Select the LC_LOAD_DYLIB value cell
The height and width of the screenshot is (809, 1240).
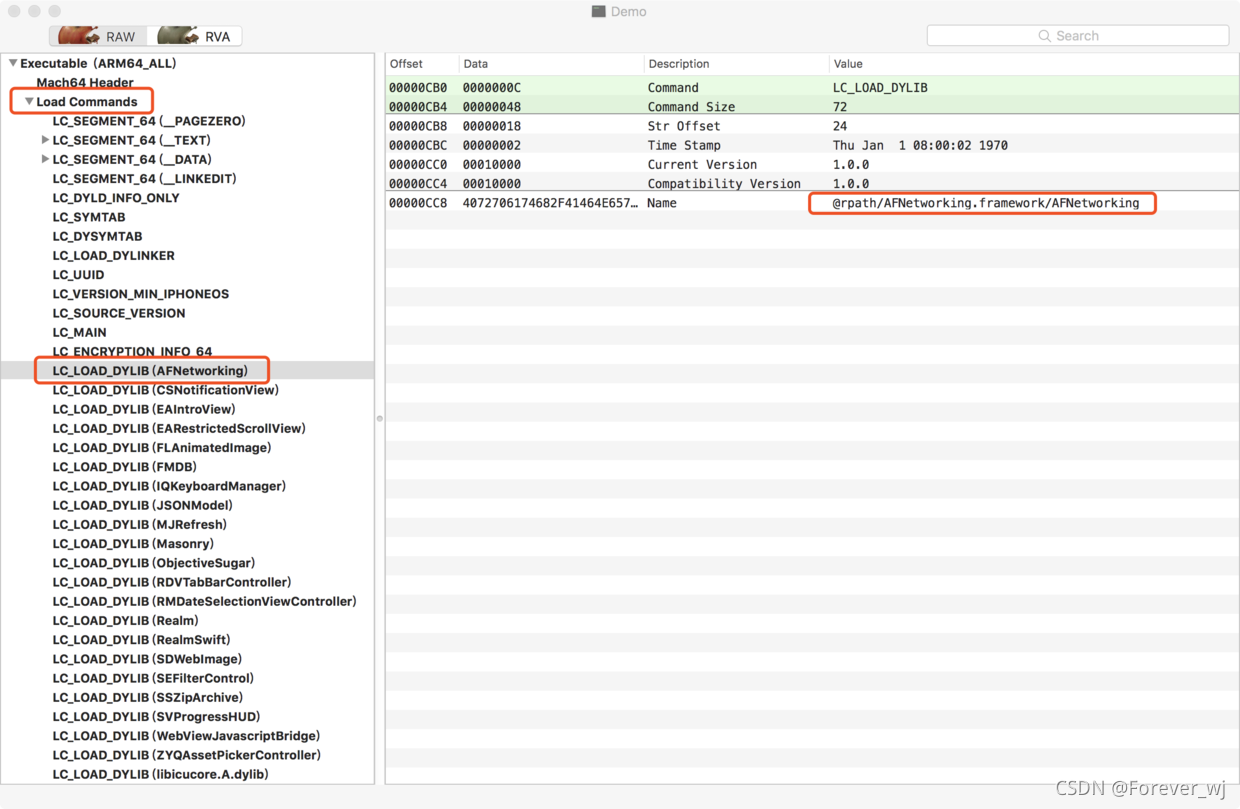click(x=880, y=88)
